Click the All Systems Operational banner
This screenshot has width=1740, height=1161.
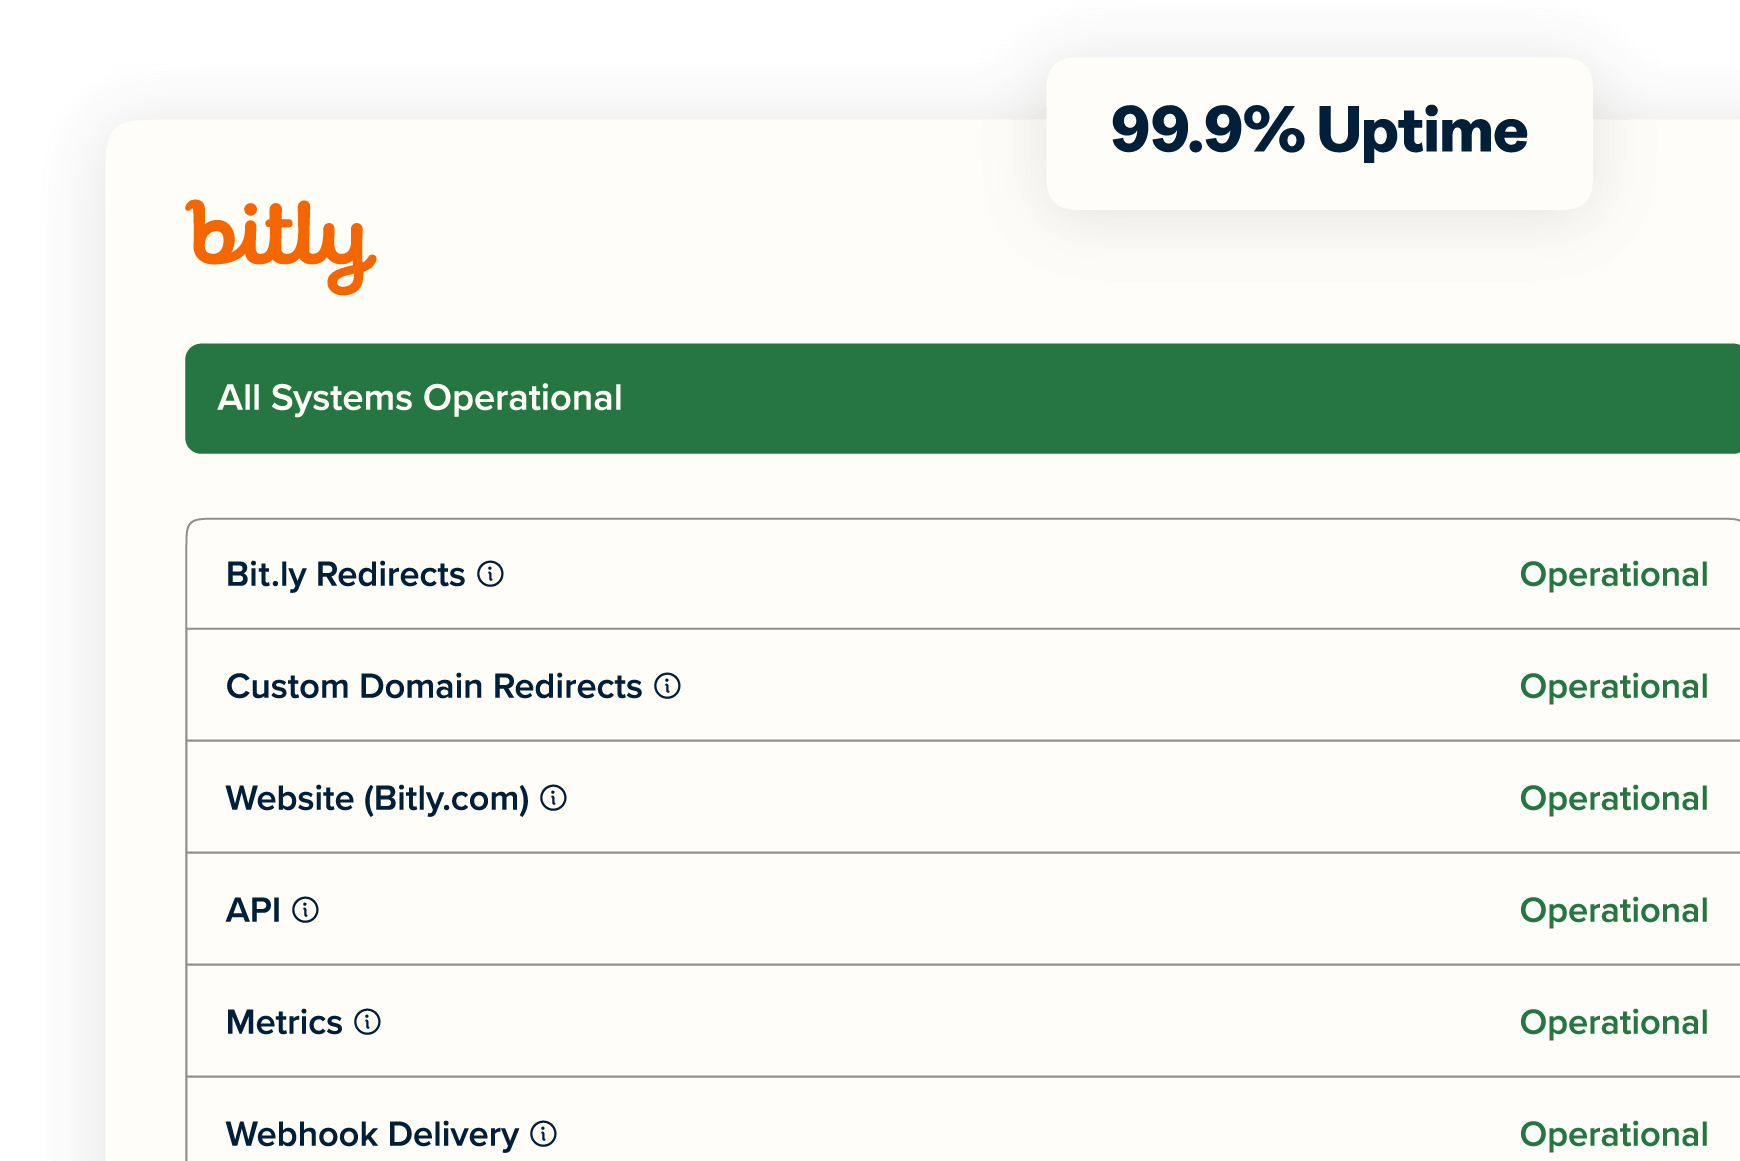coord(420,398)
